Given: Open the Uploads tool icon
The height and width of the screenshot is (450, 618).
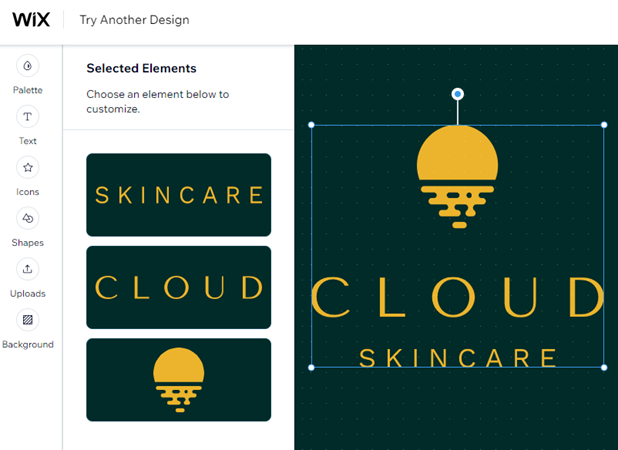Looking at the screenshot, I should [28, 269].
